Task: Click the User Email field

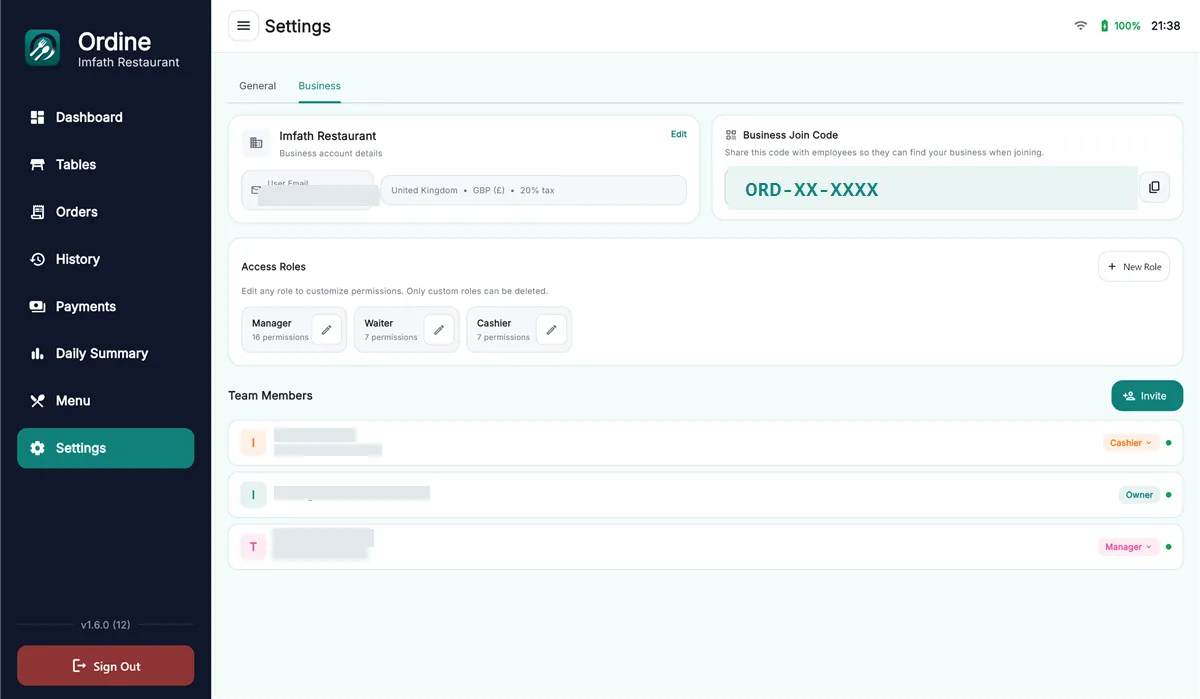Action: [x=308, y=190]
